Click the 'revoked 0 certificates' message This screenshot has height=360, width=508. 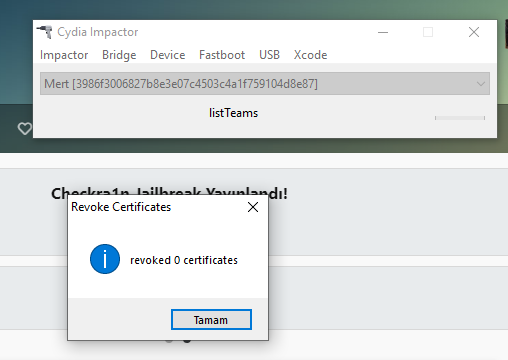coord(184,260)
